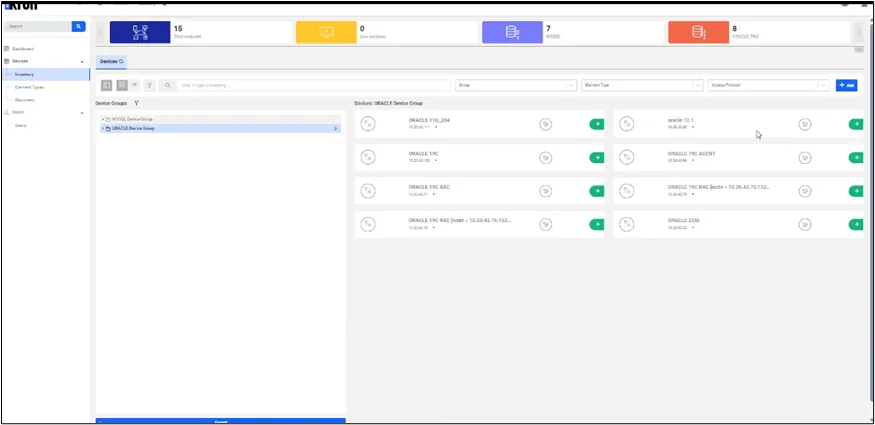875x425 pixels.
Task: Click the pin icon beside the view buttons
Action: [150, 85]
